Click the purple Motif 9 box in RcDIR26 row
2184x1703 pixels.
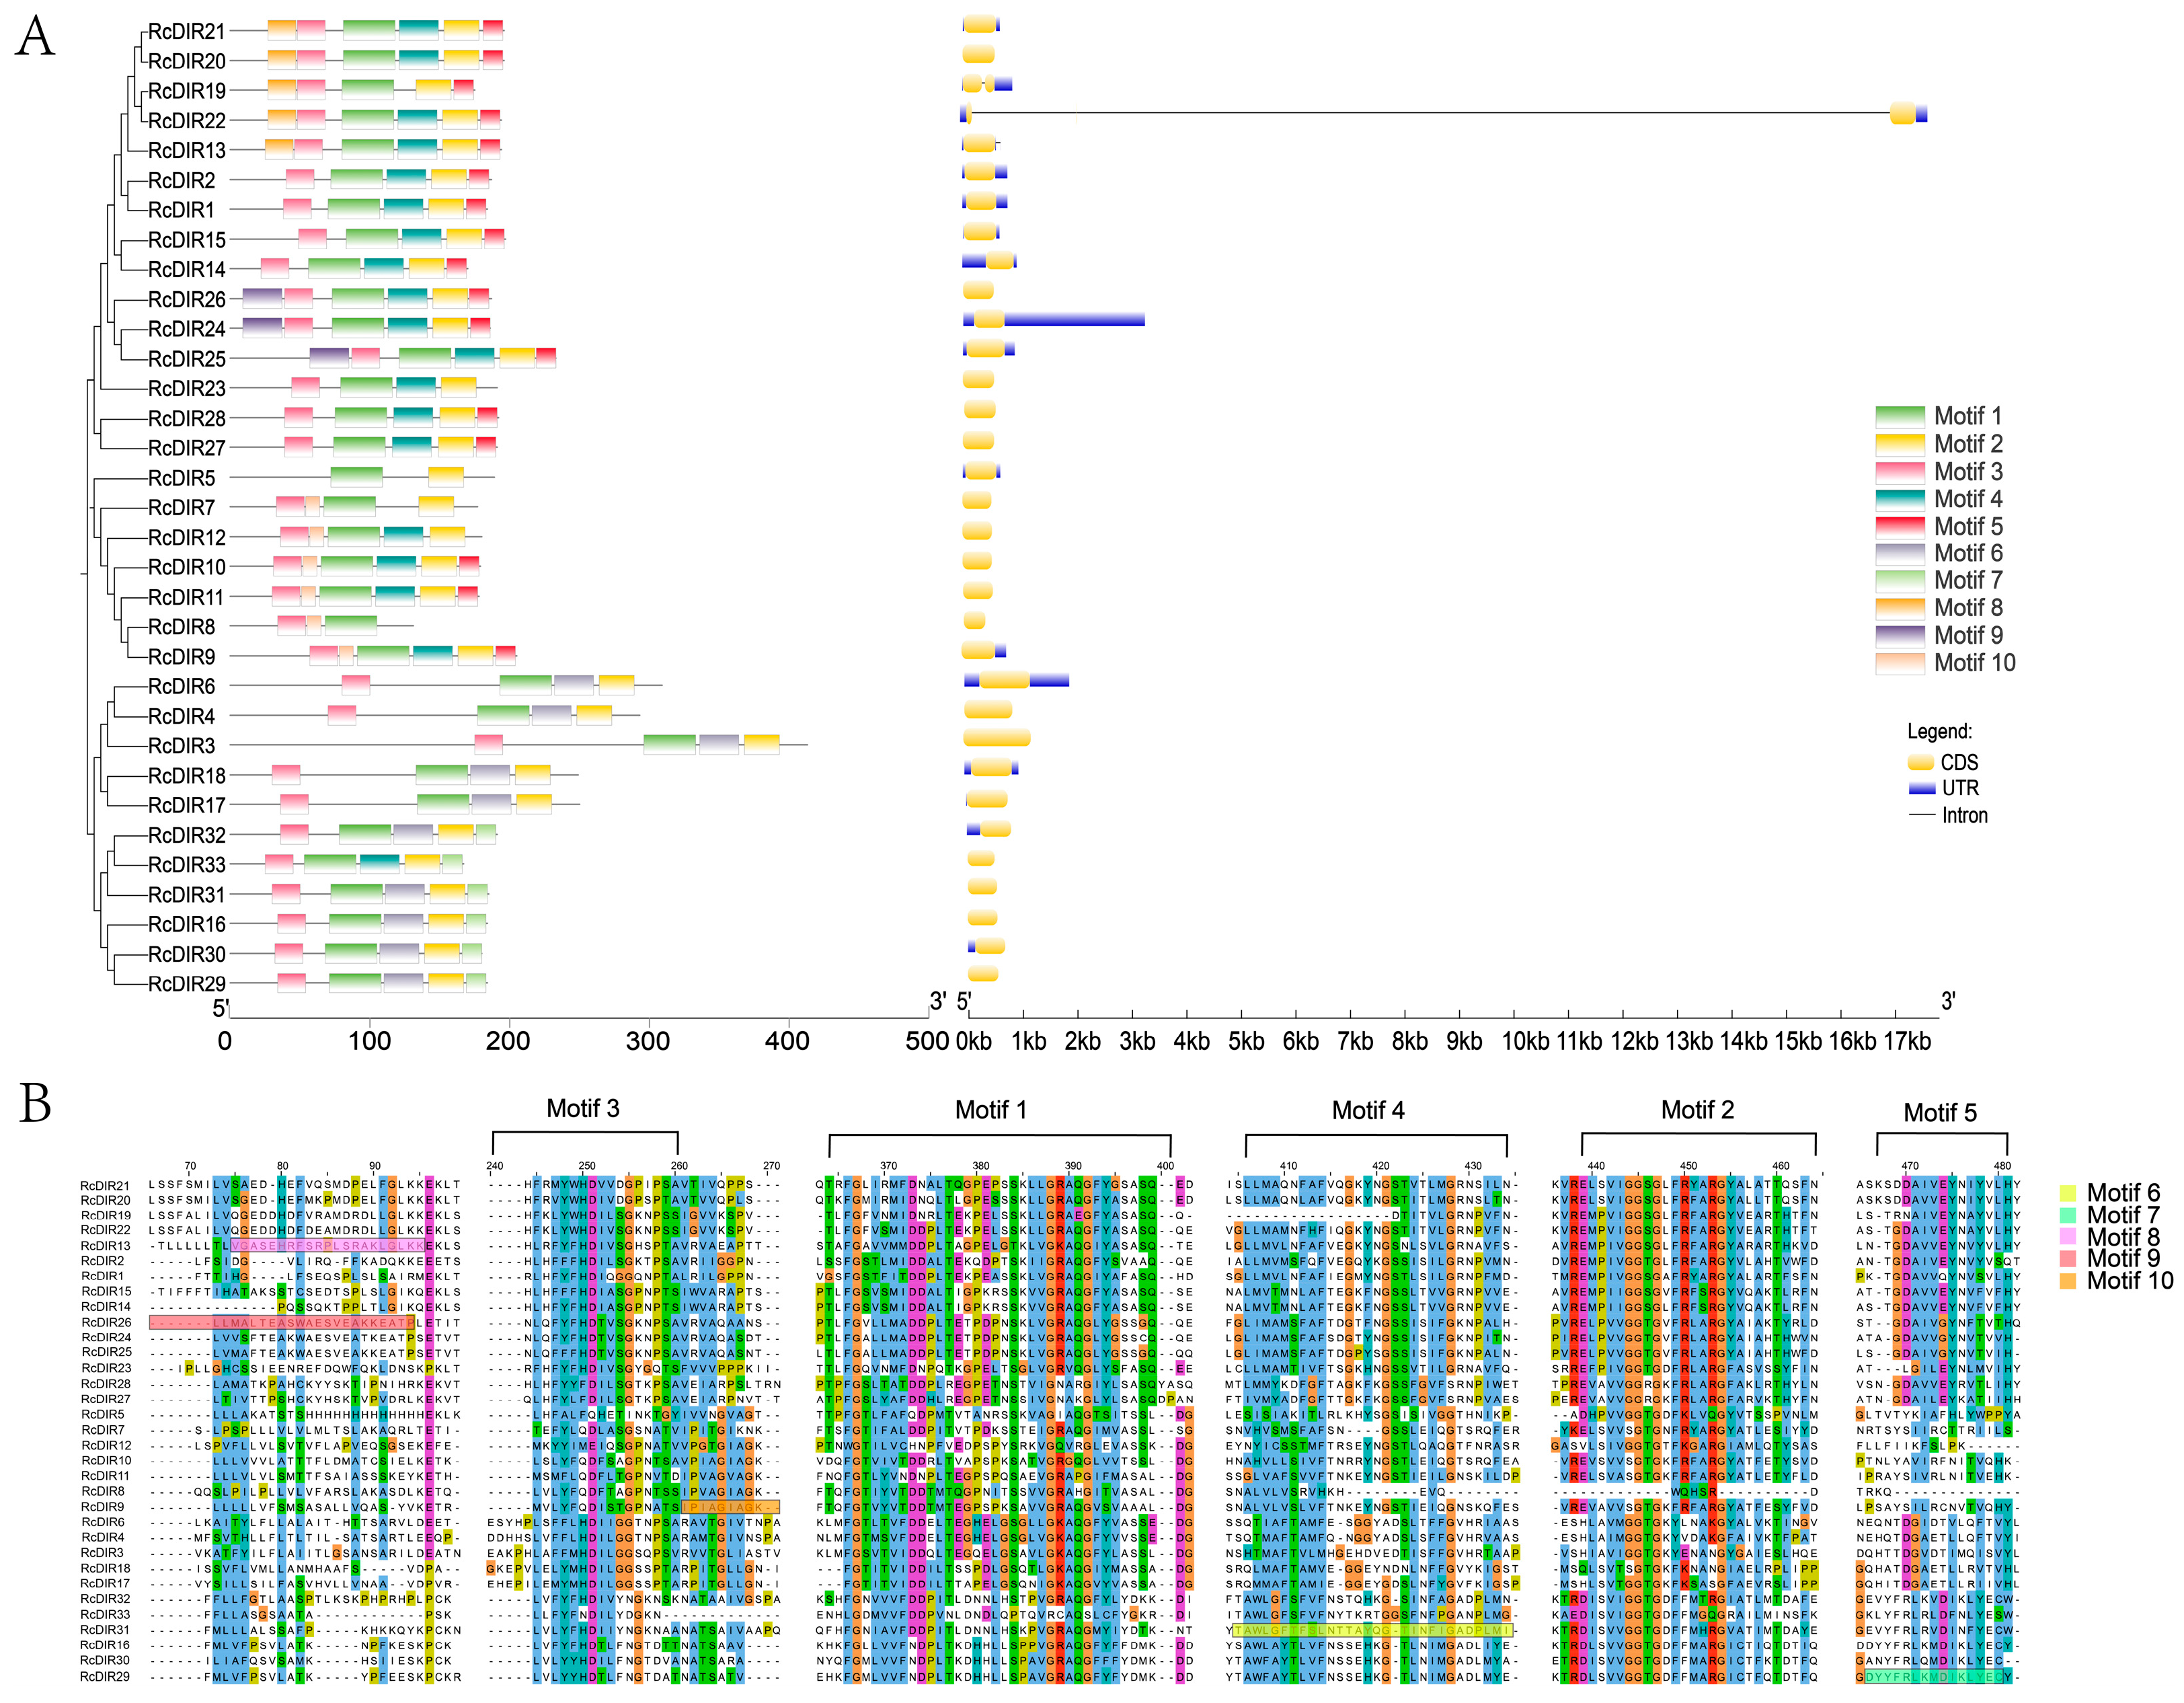[262, 298]
